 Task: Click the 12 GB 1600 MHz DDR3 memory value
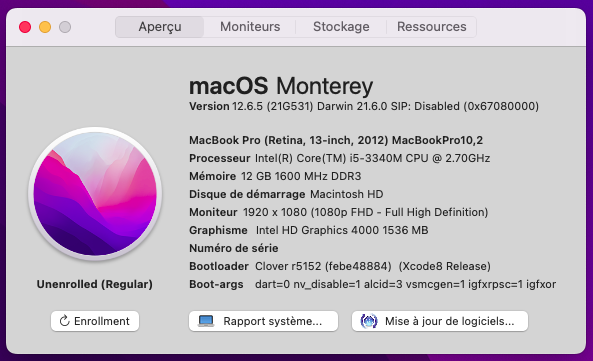coord(301,176)
